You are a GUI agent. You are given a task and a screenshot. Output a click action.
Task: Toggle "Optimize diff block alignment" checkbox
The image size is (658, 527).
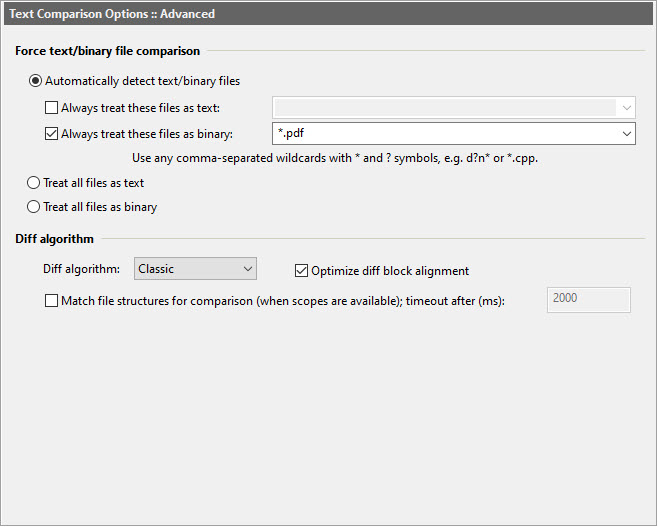point(301,270)
